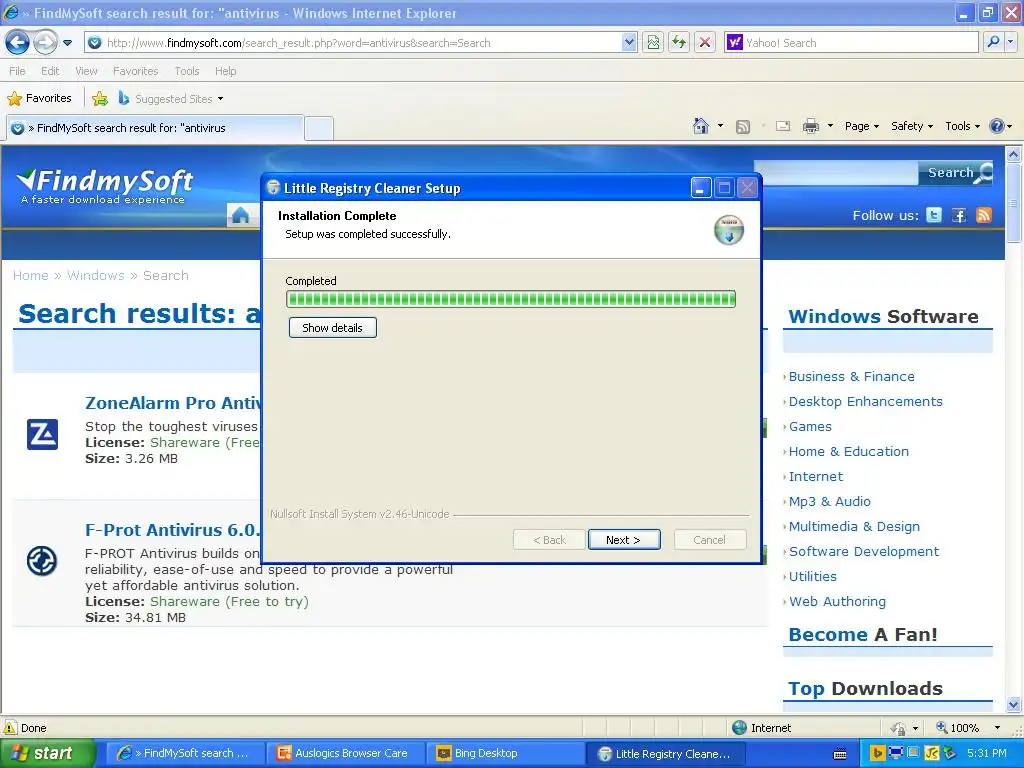
Task: Open the command bar Tools dropdown
Action: click(962, 126)
